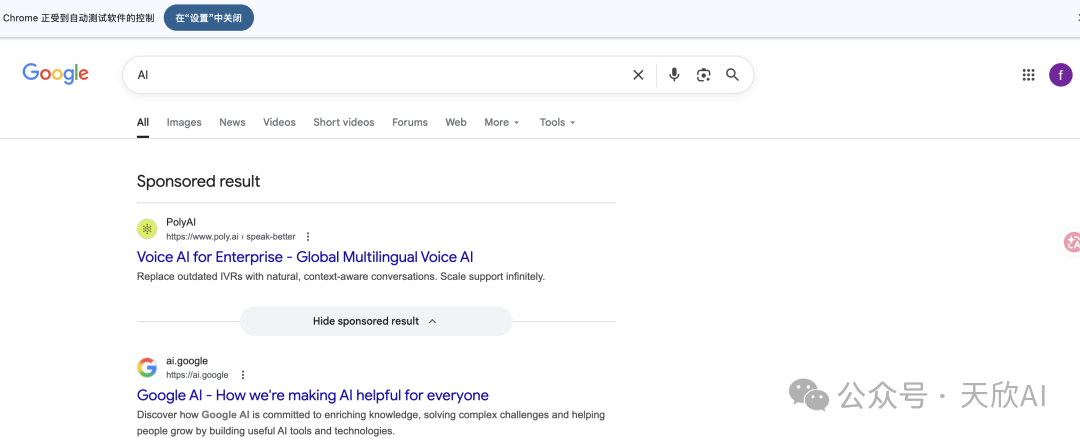Click the PolyAI site favicon

pyautogui.click(x=147, y=229)
